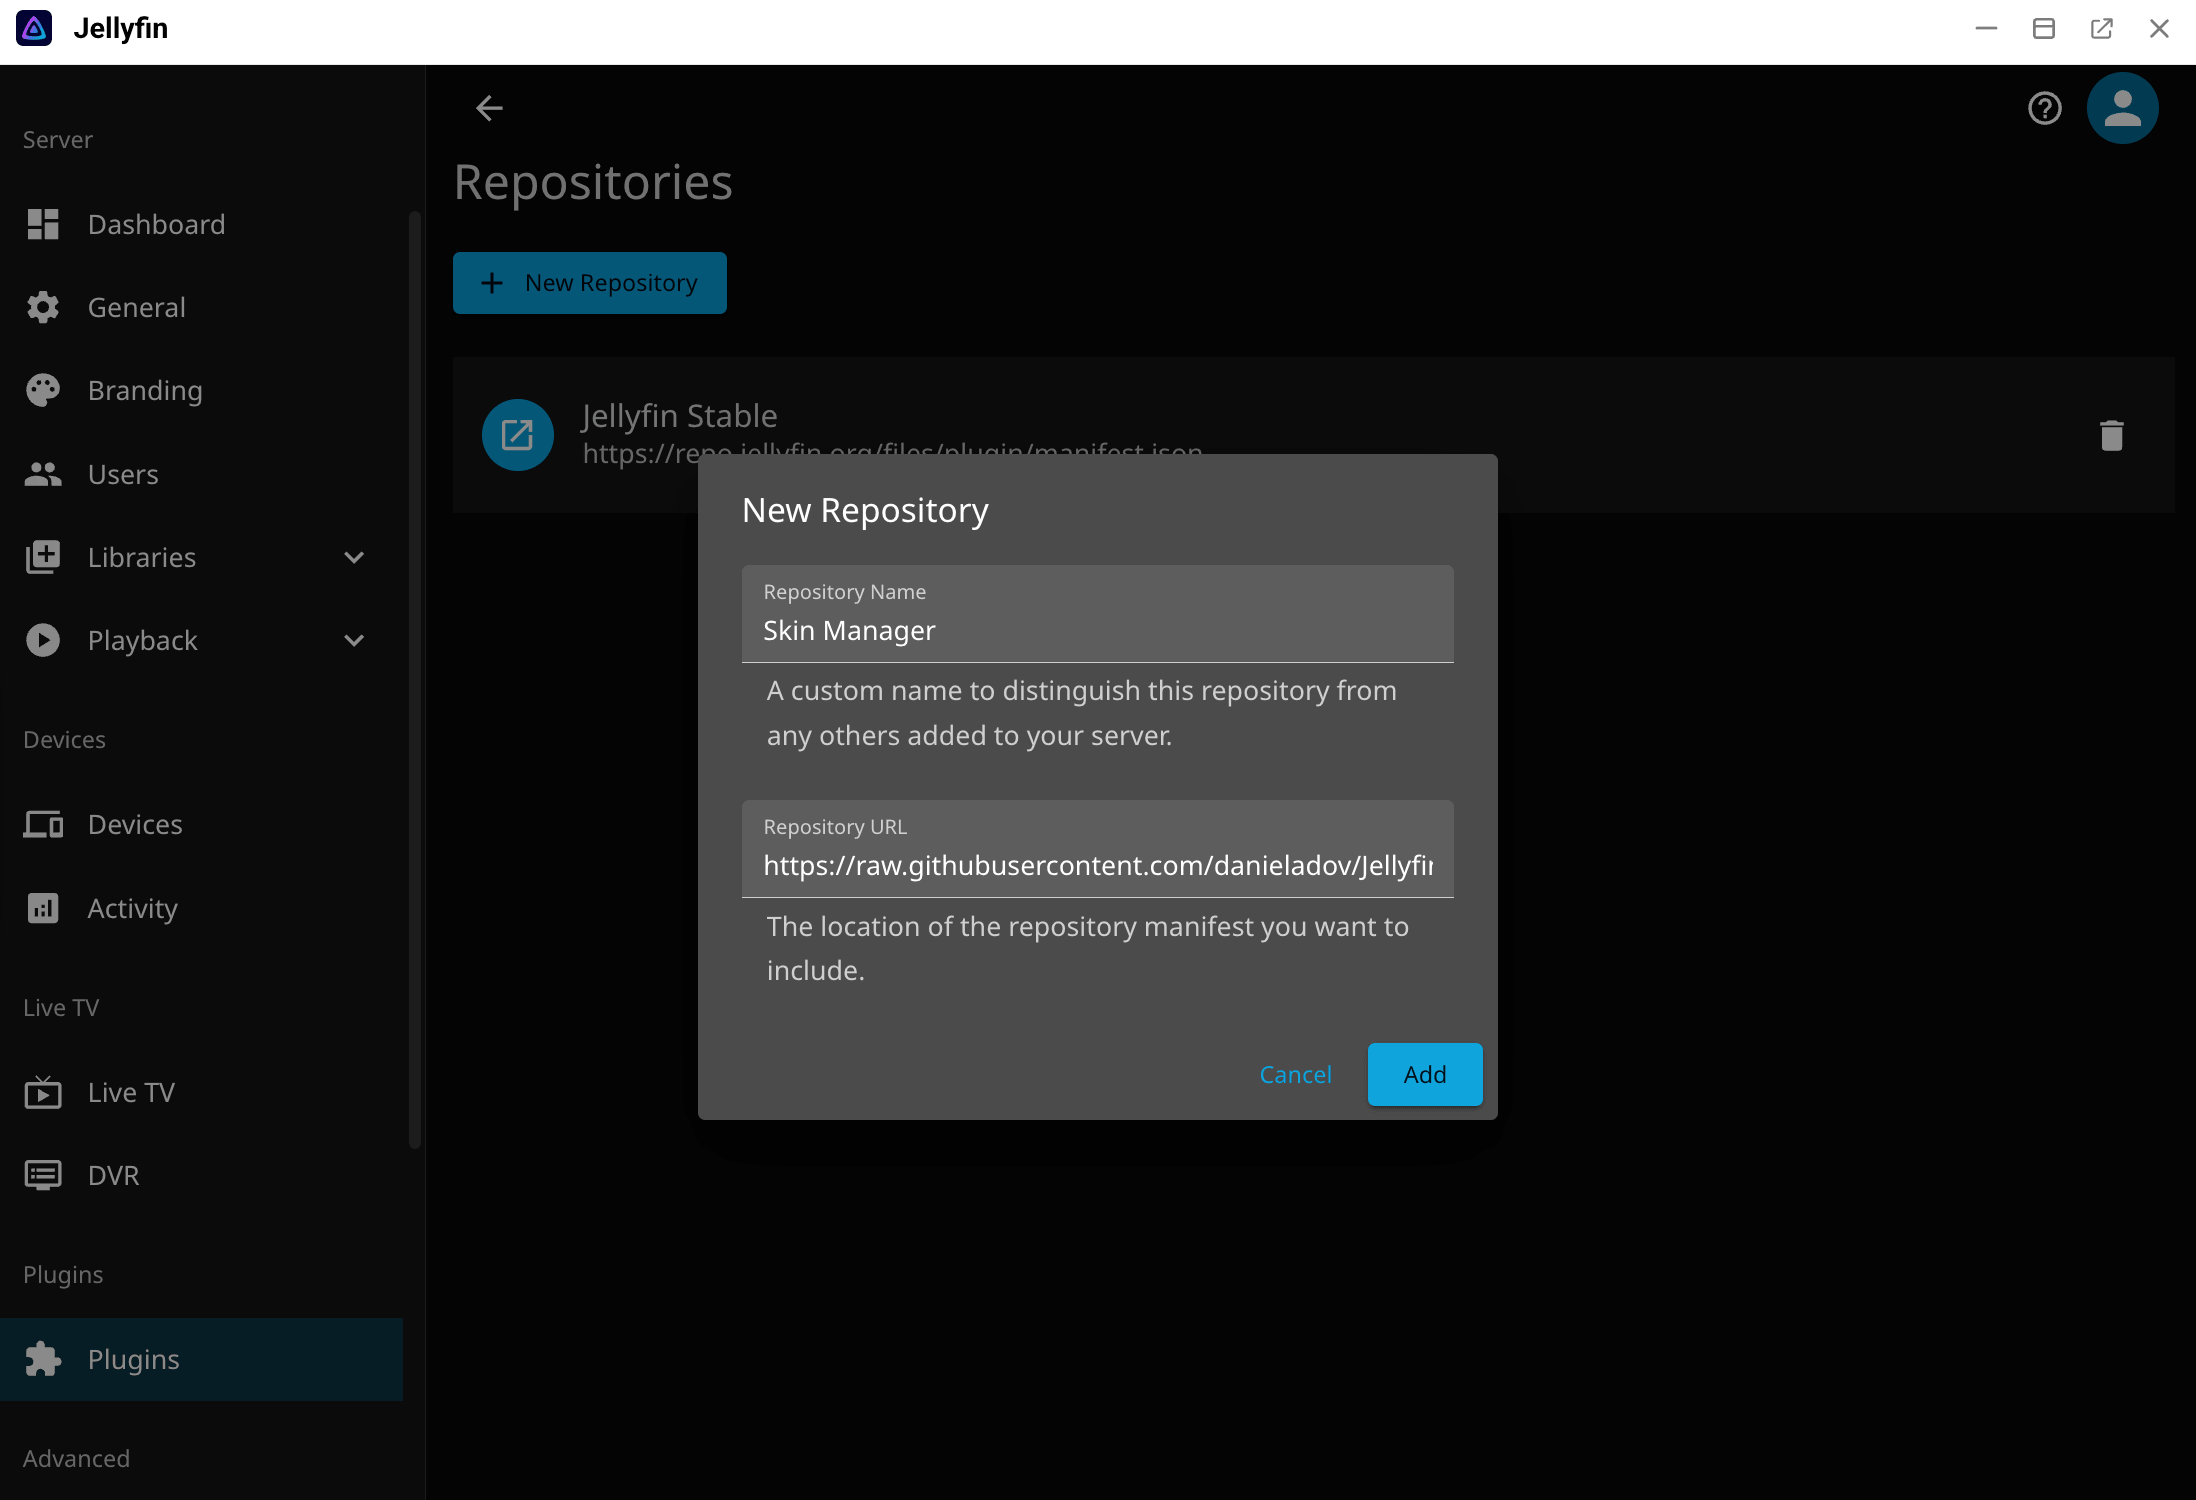This screenshot has height=1500, width=2196.
Task: Open the Dashboard sidebar item
Action: [201, 224]
